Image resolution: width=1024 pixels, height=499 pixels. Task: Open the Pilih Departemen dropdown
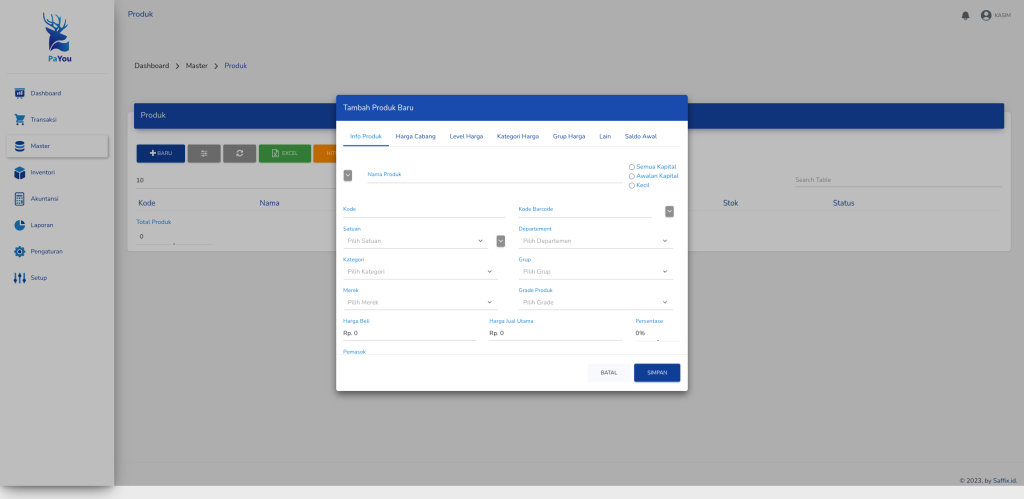coord(596,241)
